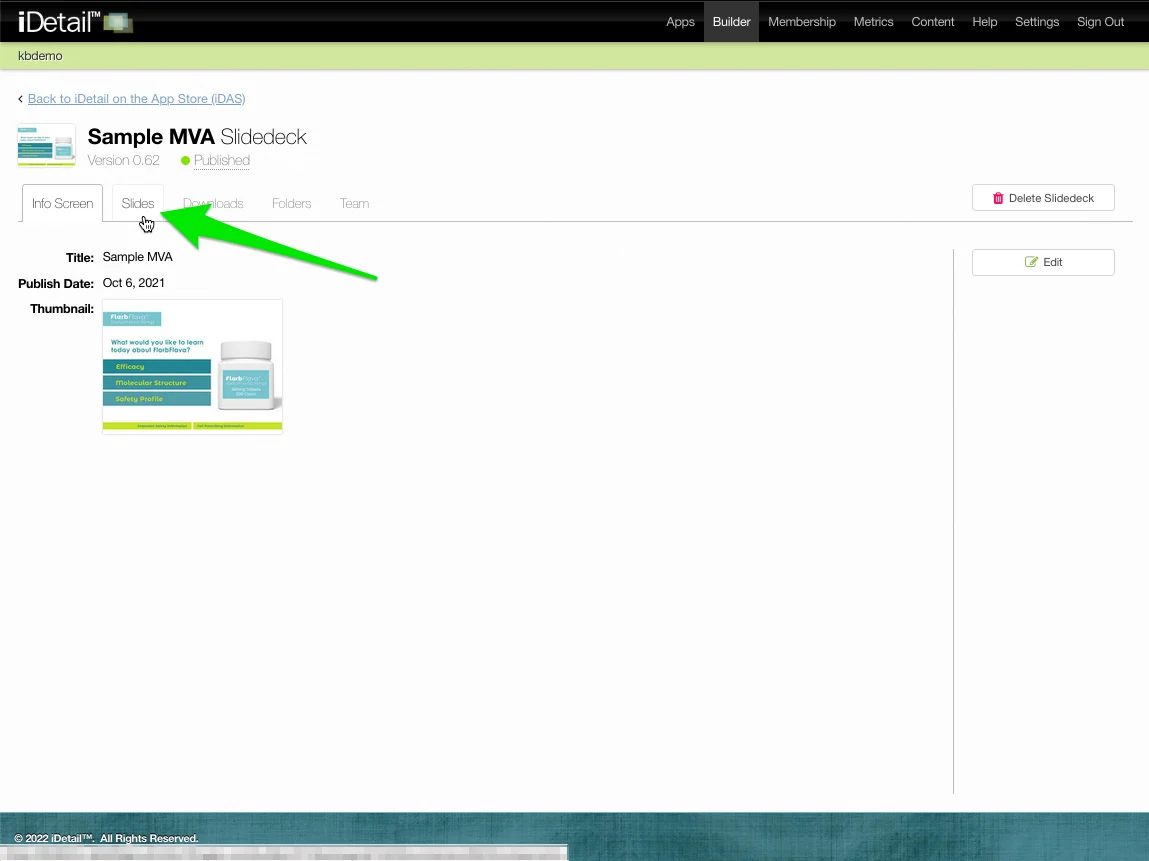Click the iDetail logo in header
Screen dimensions: 1149x861
click(x=75, y=22)
